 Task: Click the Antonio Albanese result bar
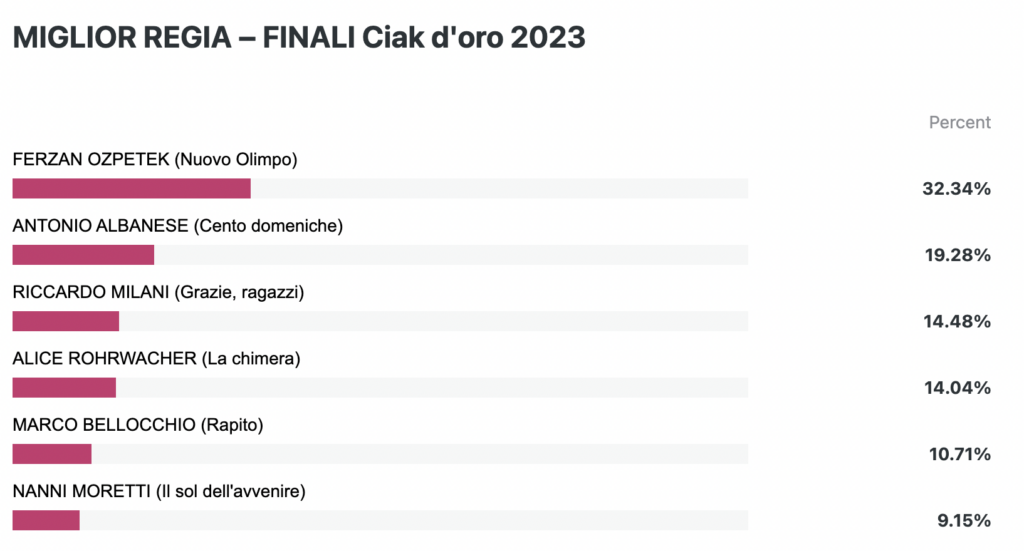point(380,255)
